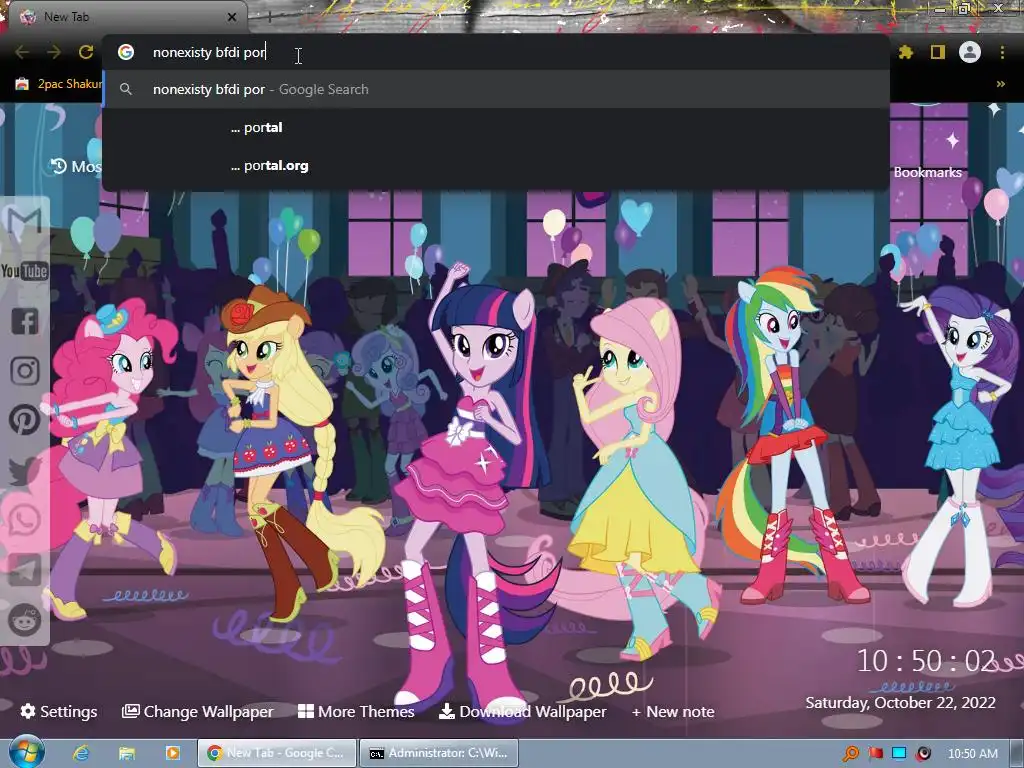1024x768 pixels.
Task: Click Change Wallpaper
Action: (x=197, y=711)
